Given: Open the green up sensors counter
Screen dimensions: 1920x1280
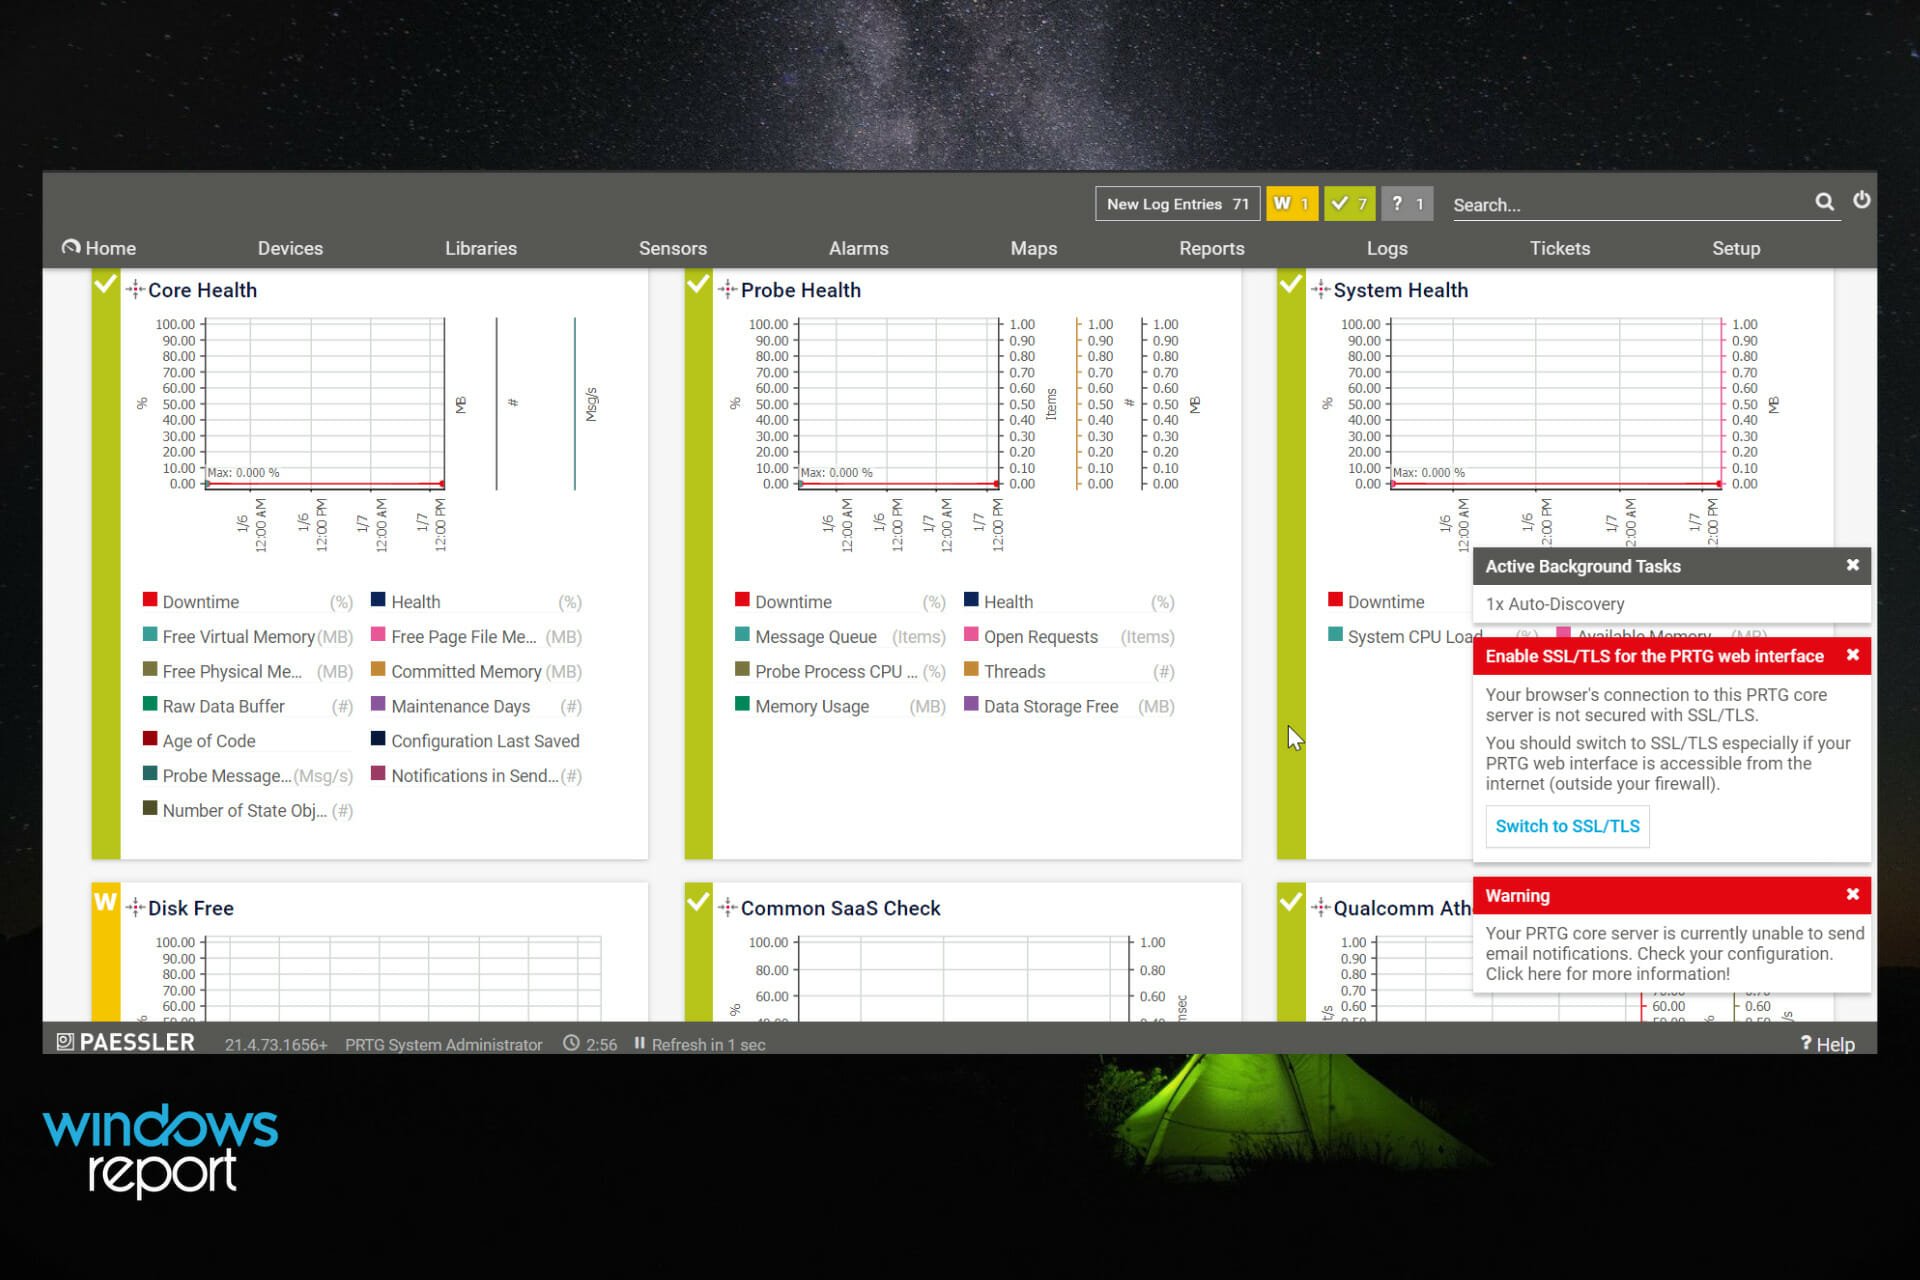Looking at the screenshot, I should click(x=1349, y=204).
